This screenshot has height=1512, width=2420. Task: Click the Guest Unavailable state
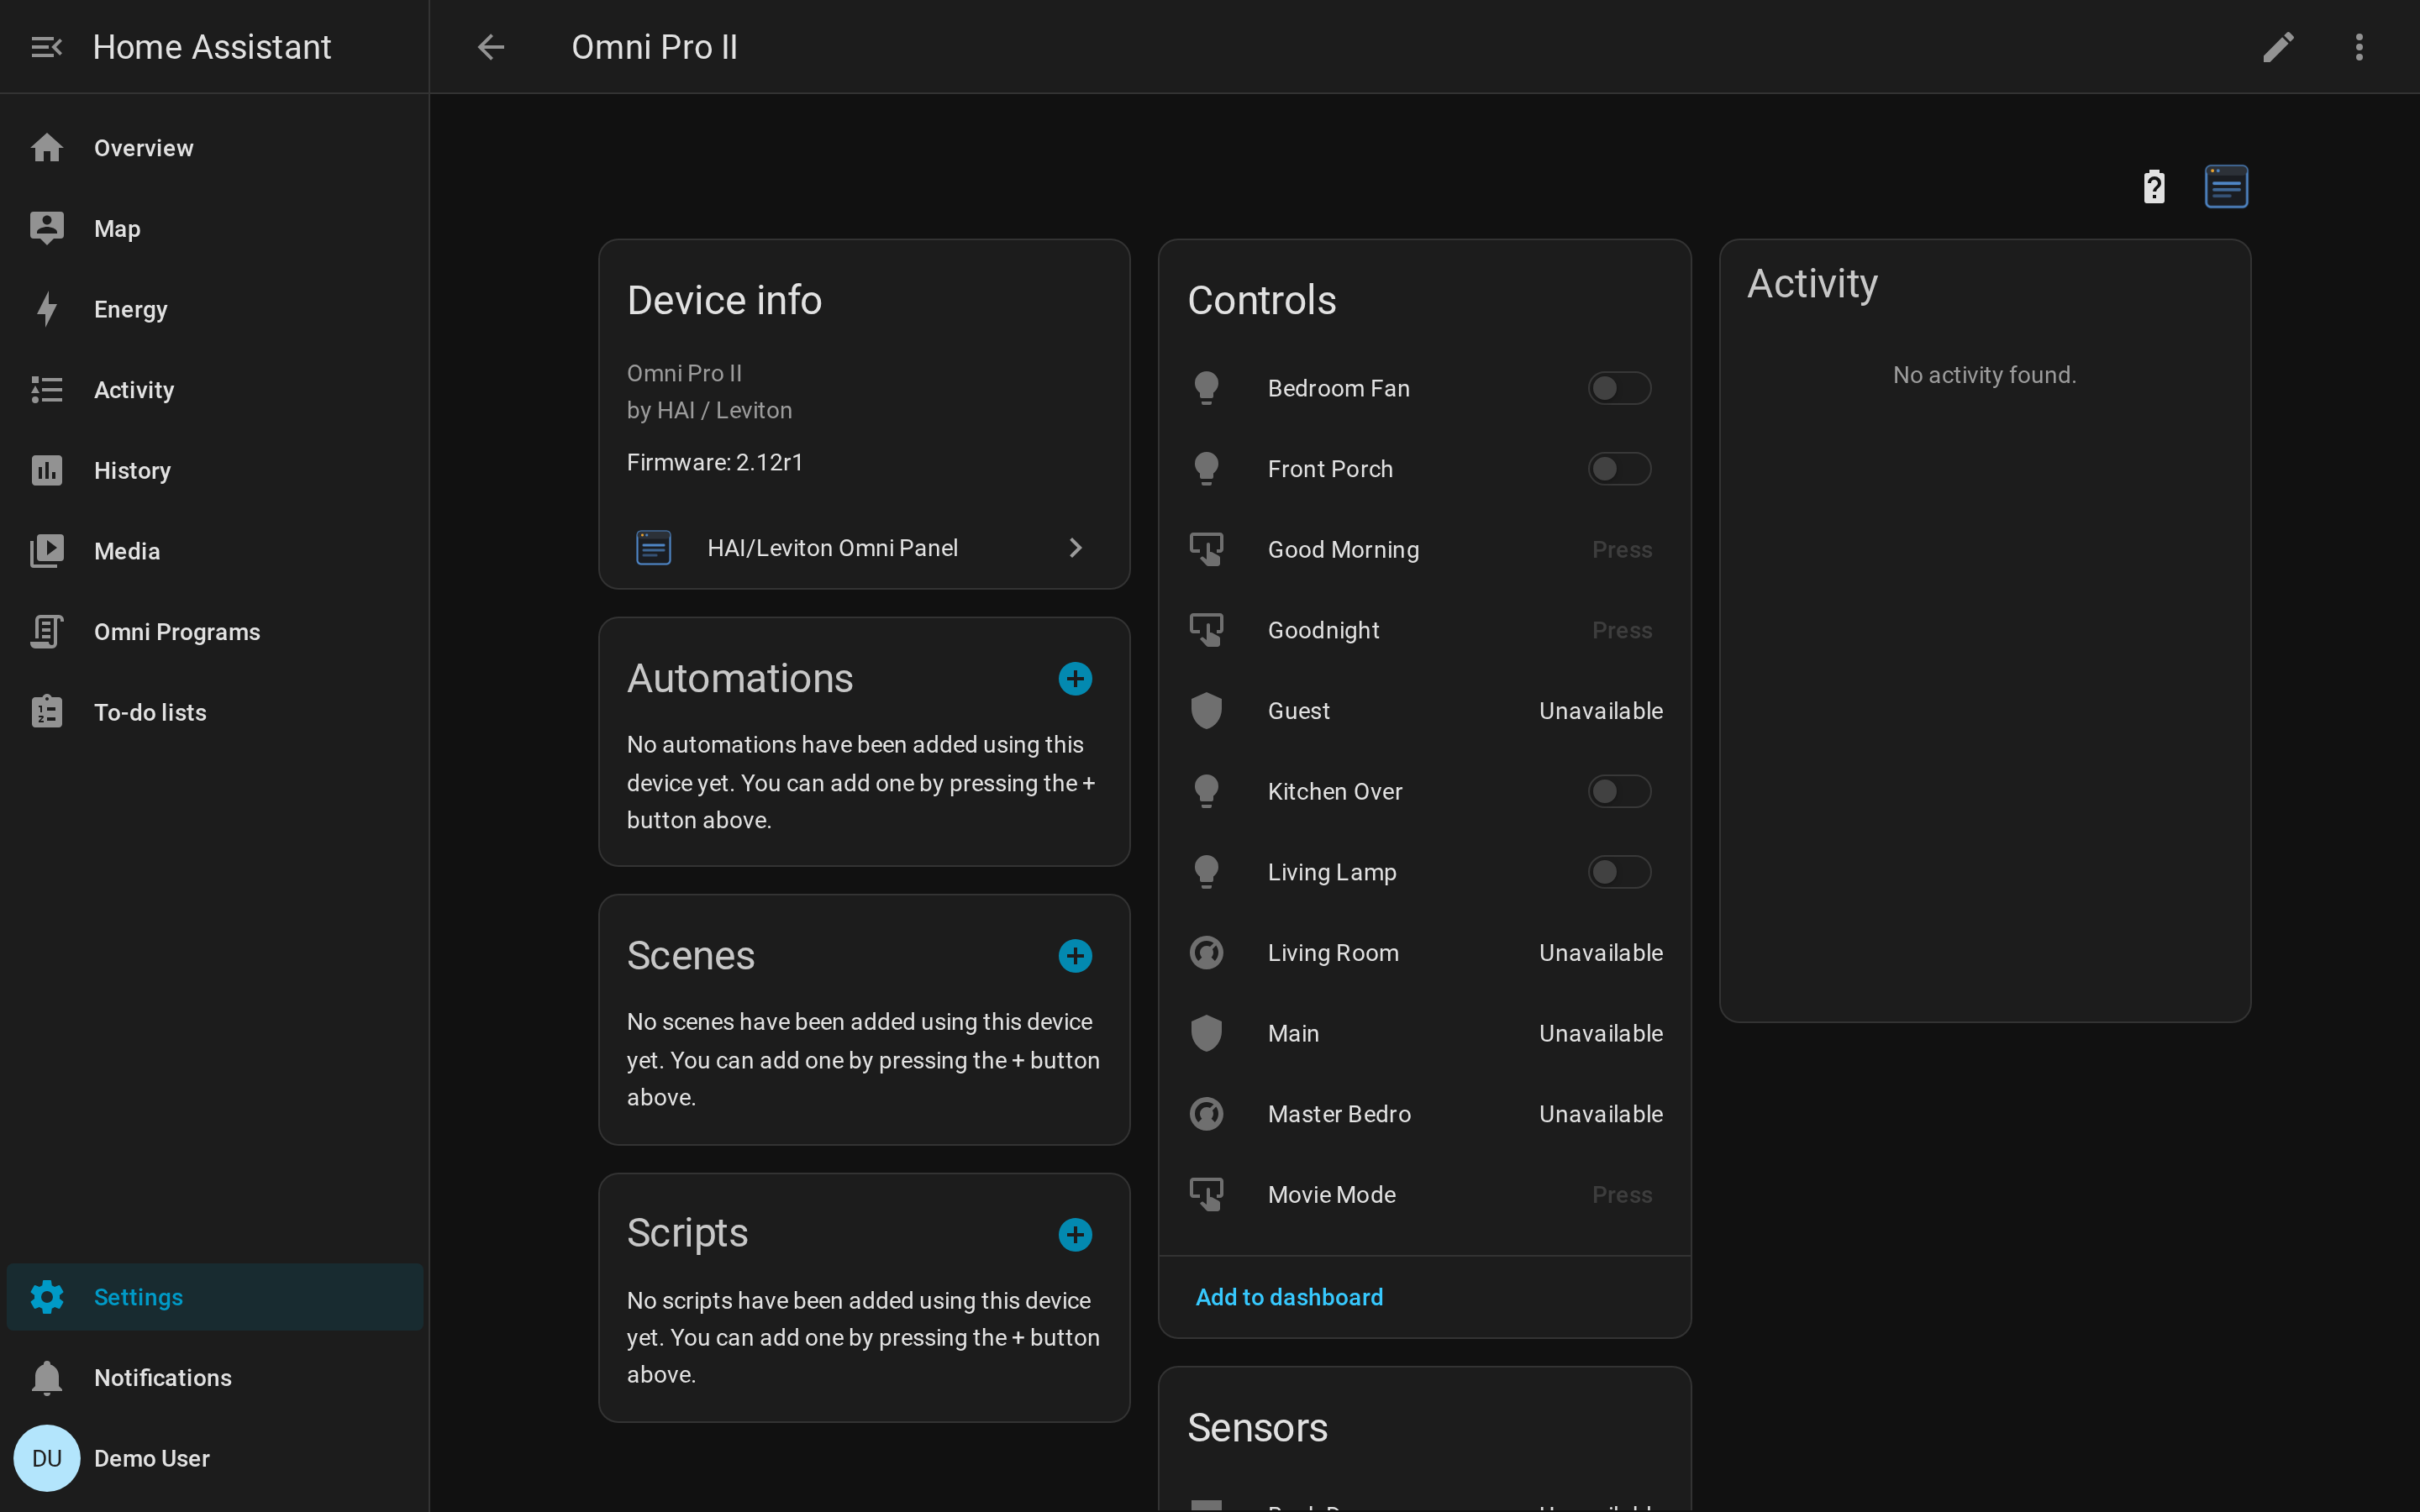tap(1601, 711)
